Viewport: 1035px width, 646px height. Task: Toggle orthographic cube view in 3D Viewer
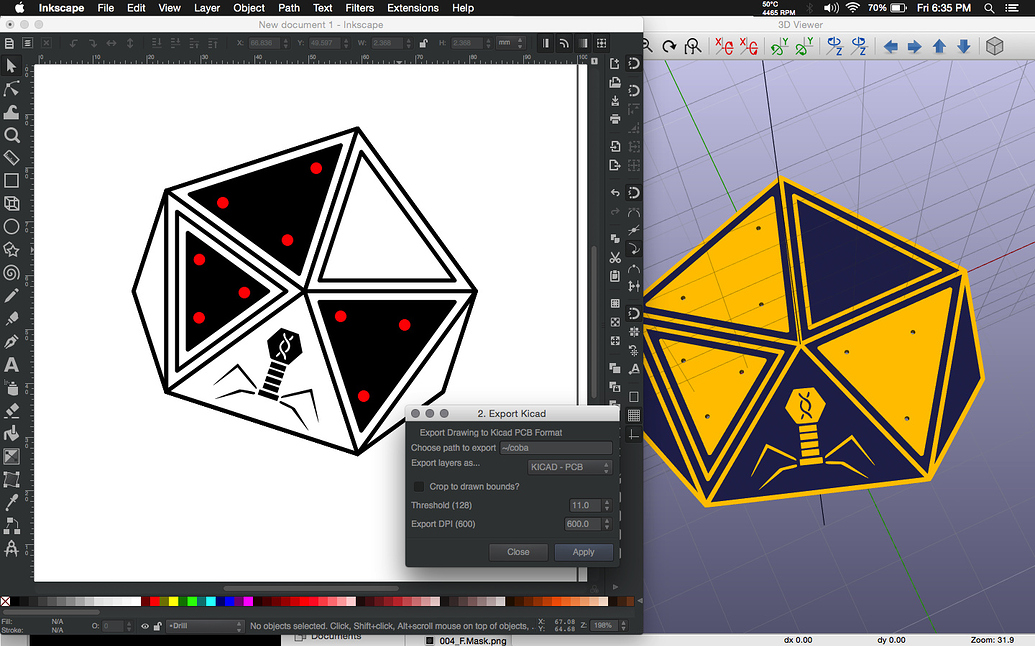(995, 46)
